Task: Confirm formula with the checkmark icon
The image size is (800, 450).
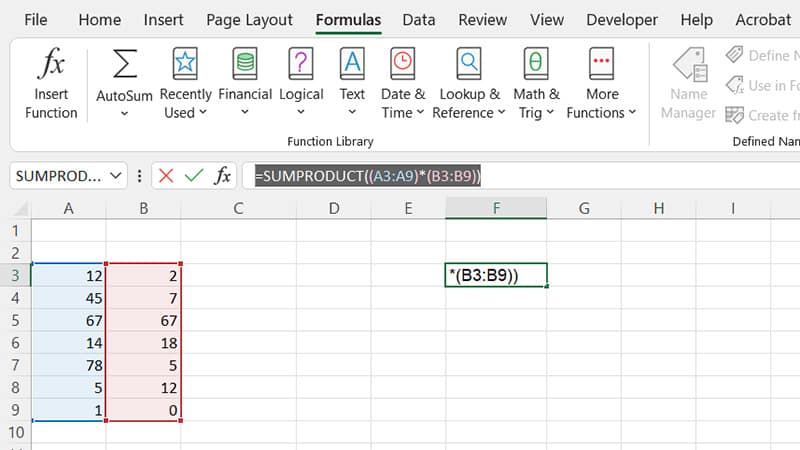Action: point(194,176)
